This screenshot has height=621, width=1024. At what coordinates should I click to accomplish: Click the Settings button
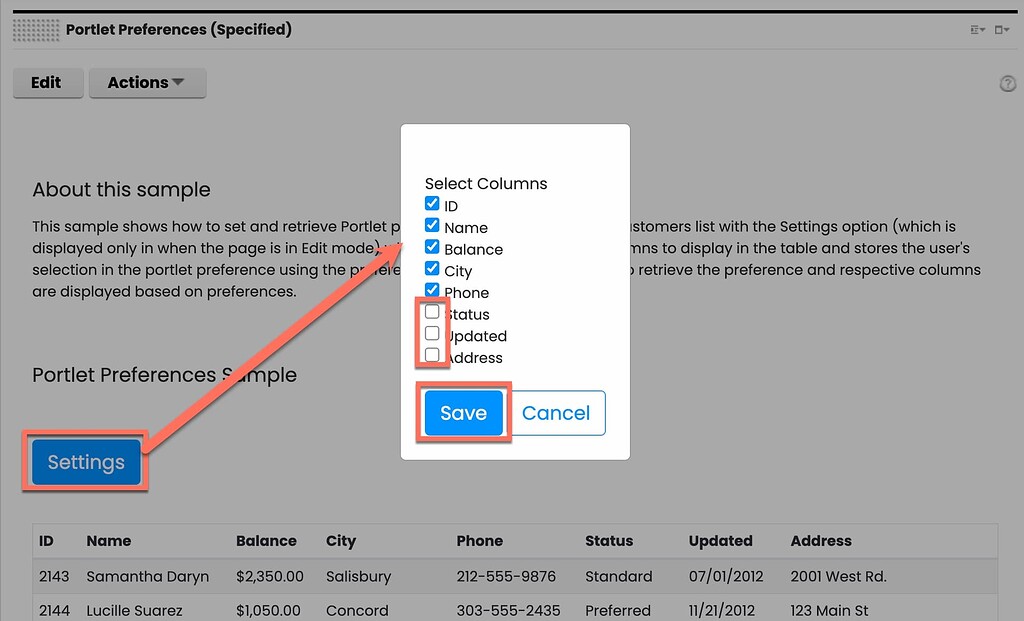(x=85, y=462)
